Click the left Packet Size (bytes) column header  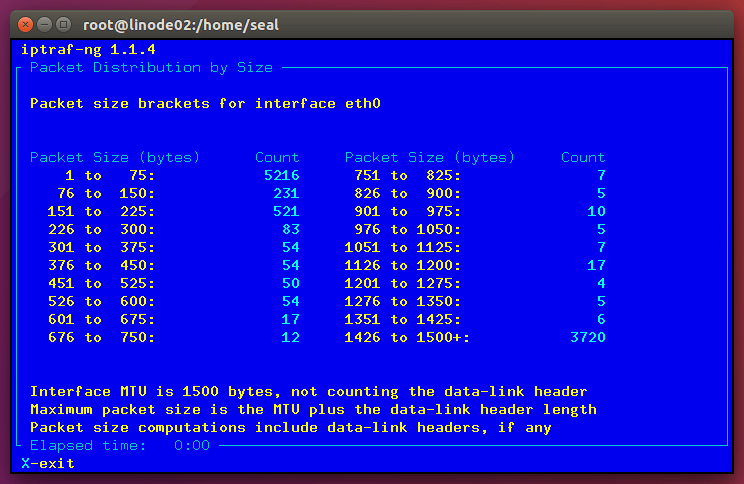[115, 158]
